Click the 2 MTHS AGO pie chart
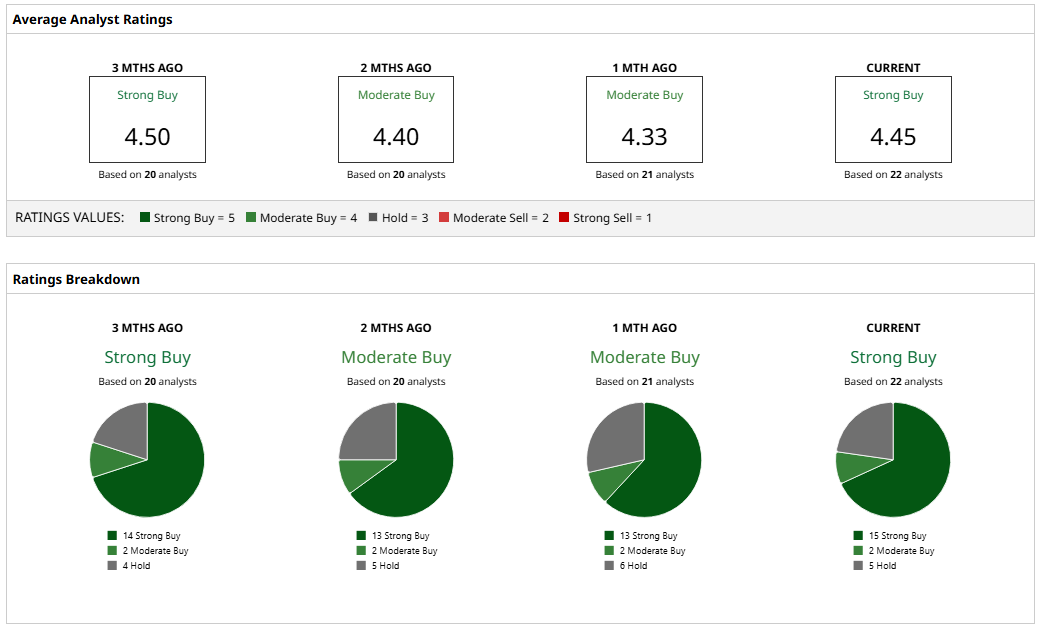Screen dimensions: 1047x641 (x=396, y=459)
